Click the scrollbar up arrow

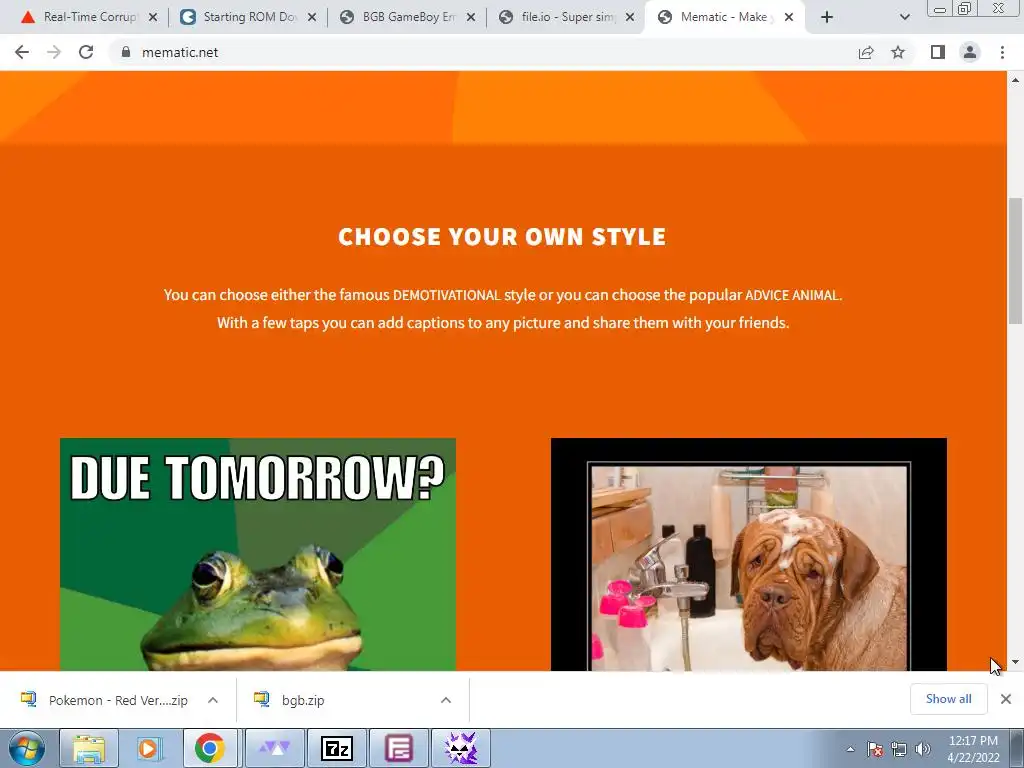[x=1015, y=80]
